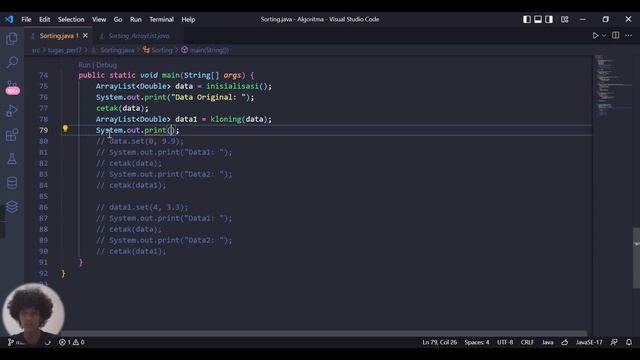Viewport: 640px width, 360px height.
Task: Open the Edit menu
Action: (x=44, y=19)
